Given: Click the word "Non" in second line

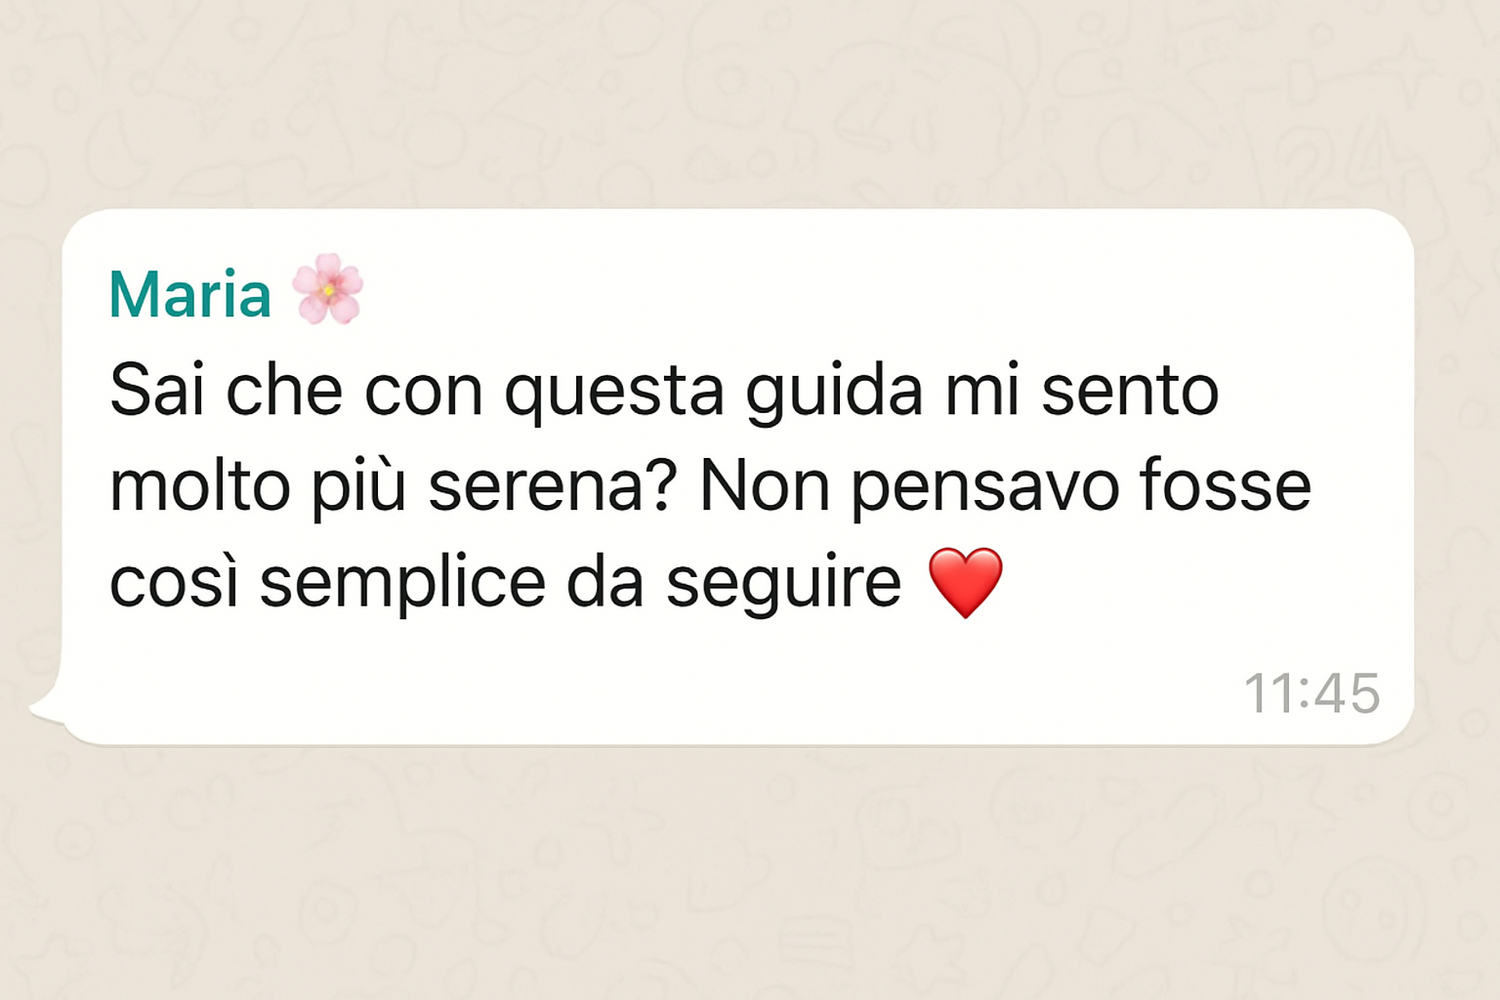Looking at the screenshot, I should click(x=765, y=486).
